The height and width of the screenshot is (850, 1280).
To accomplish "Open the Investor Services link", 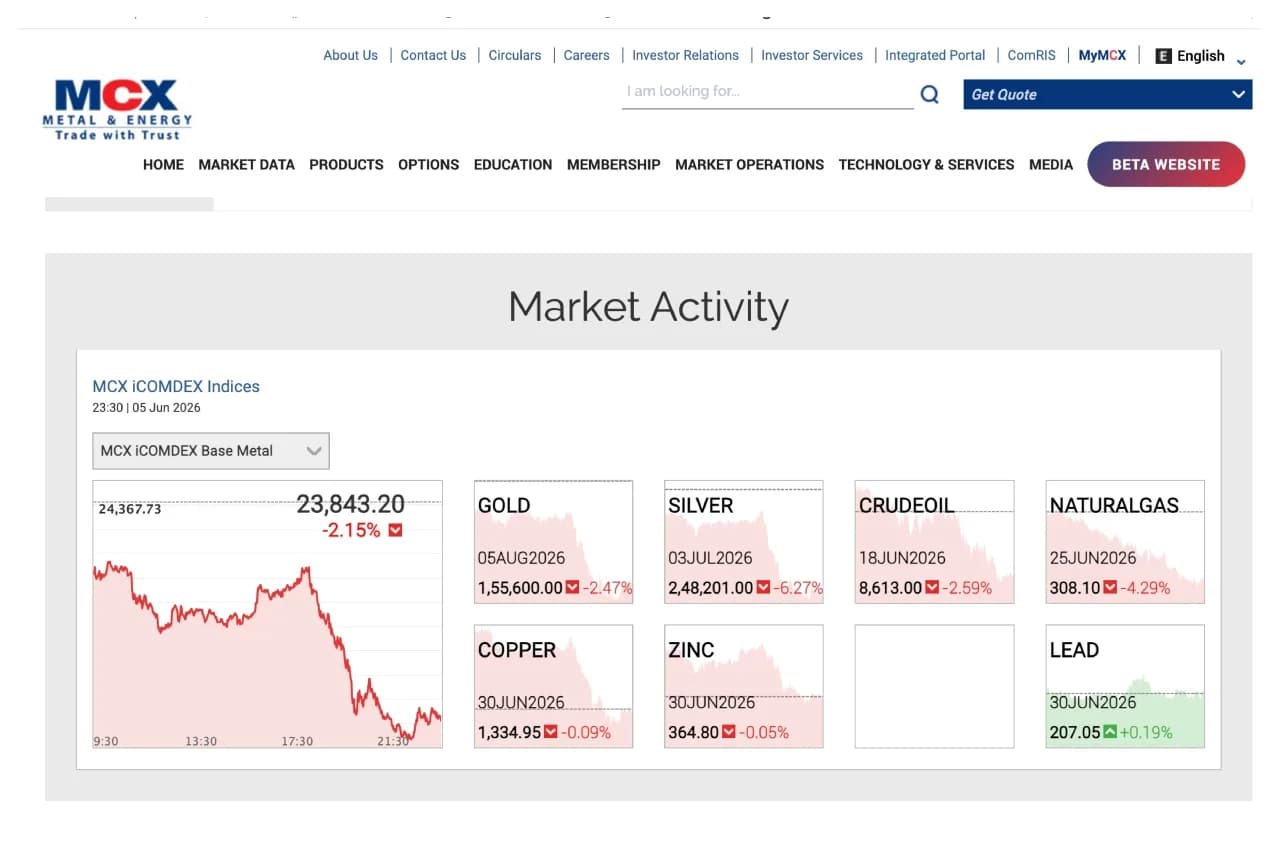I will pyautogui.click(x=812, y=56).
